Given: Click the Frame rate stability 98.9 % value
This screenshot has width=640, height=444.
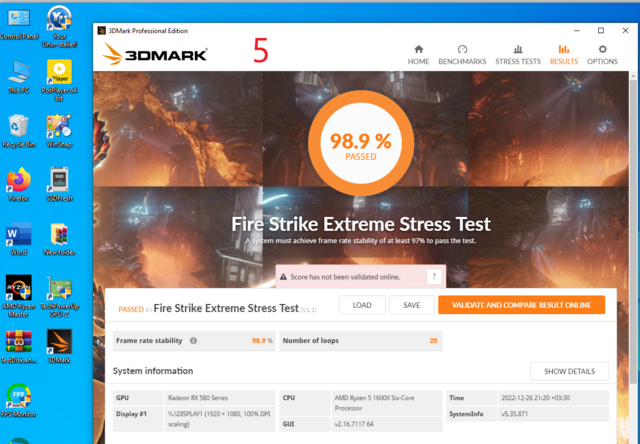Looking at the screenshot, I should pos(262,340).
